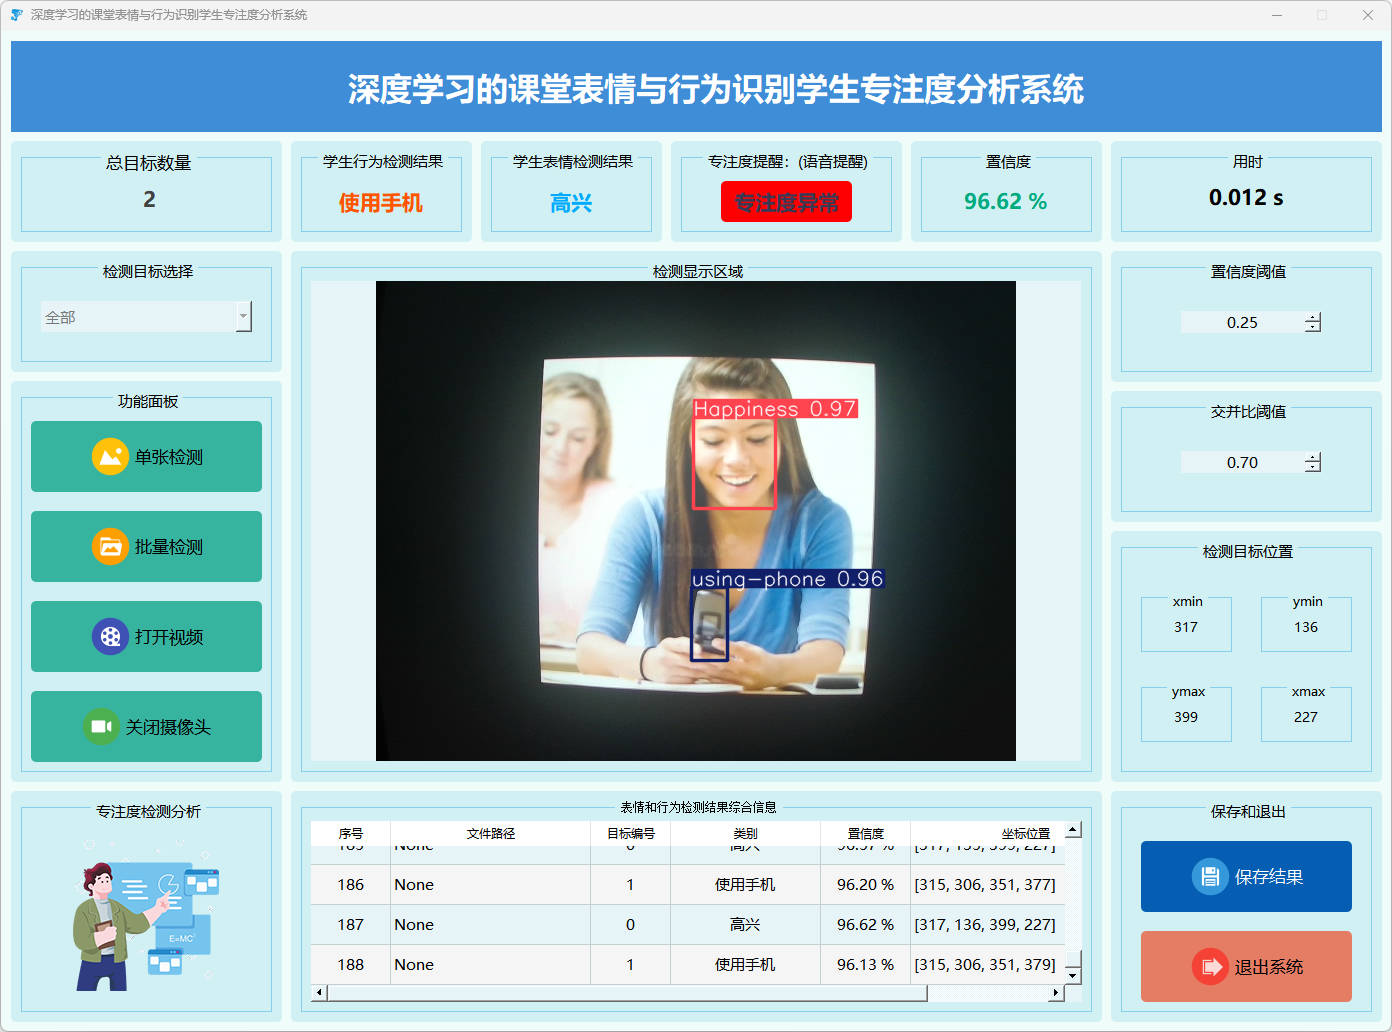Click the app icon in title bar
Viewport: 1392px width, 1032px height.
[16, 15]
